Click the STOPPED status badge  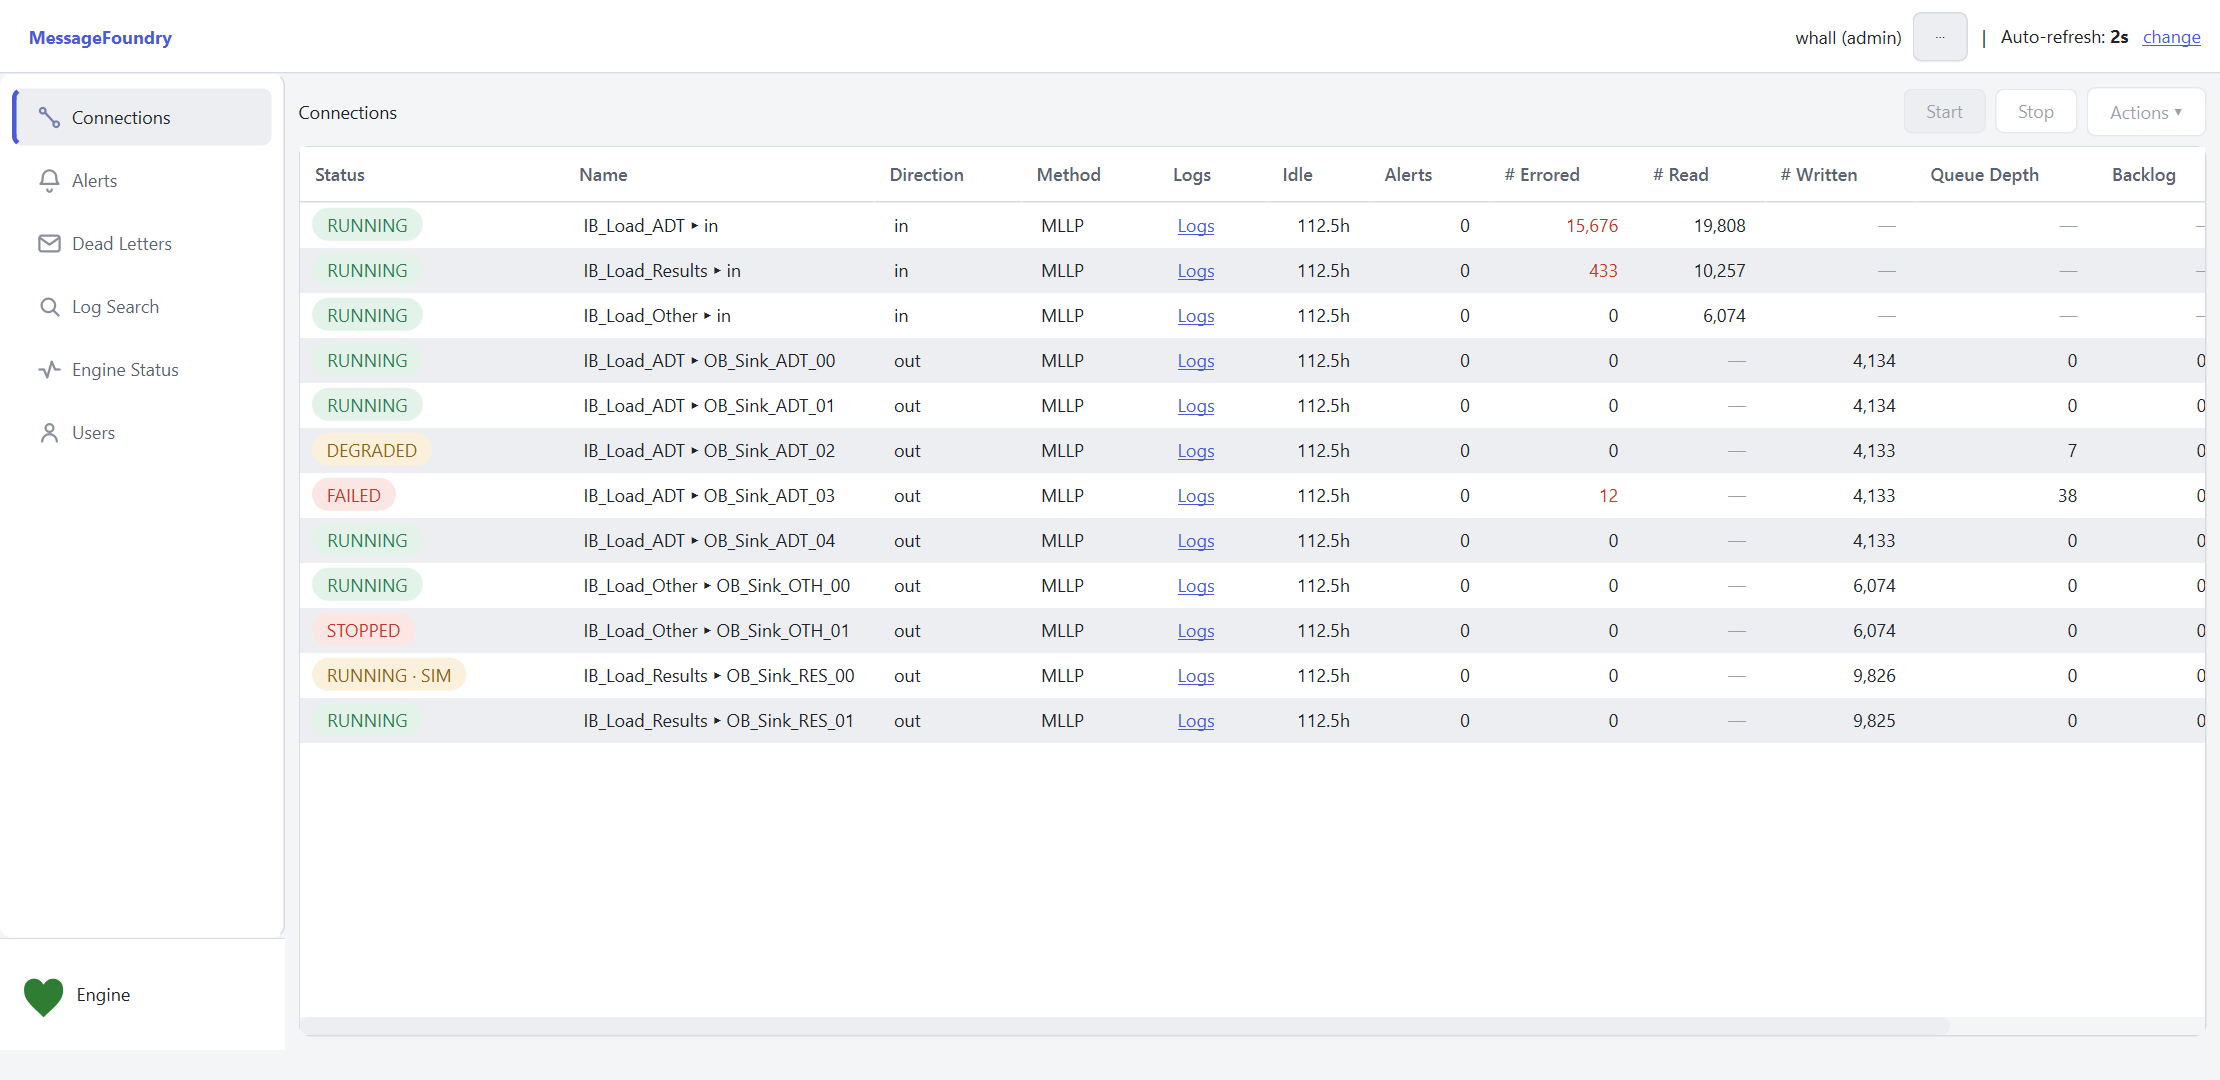[363, 631]
